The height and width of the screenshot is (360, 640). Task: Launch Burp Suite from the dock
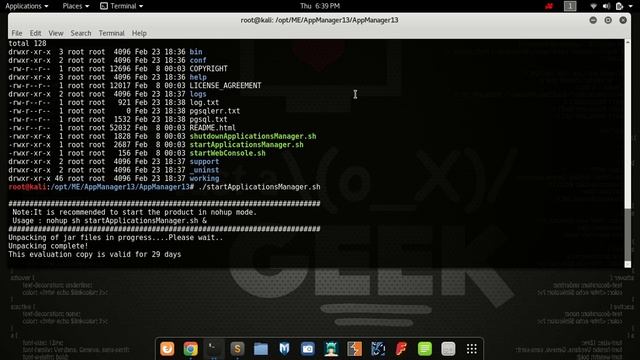pyautogui.click(x=354, y=349)
